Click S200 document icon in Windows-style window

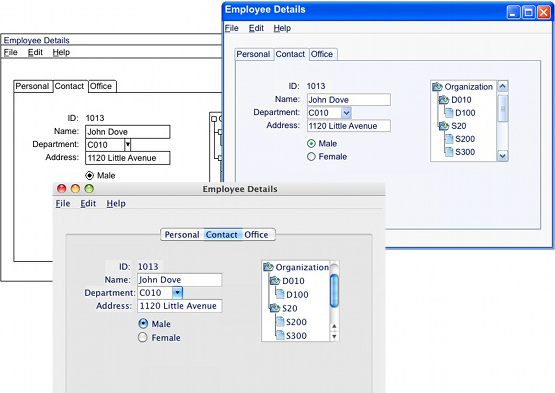[449, 139]
